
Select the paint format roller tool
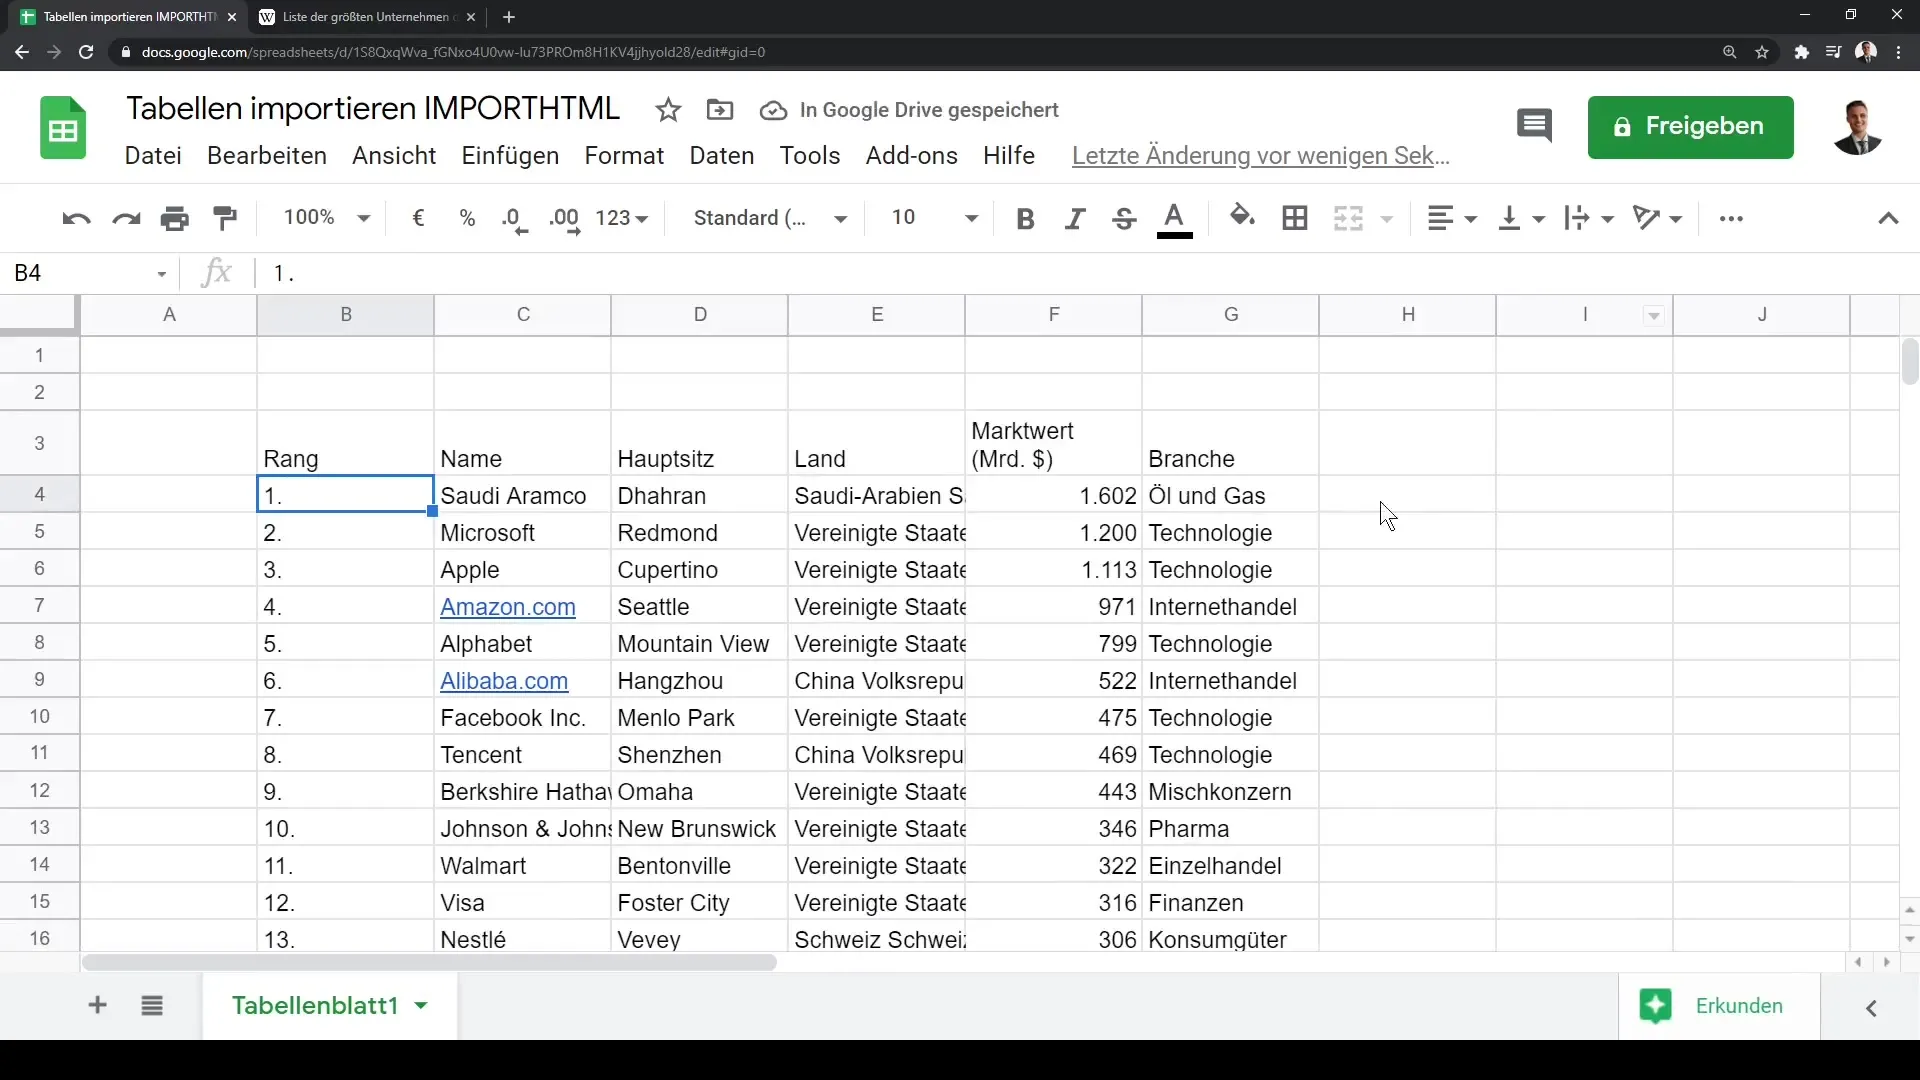click(x=225, y=218)
